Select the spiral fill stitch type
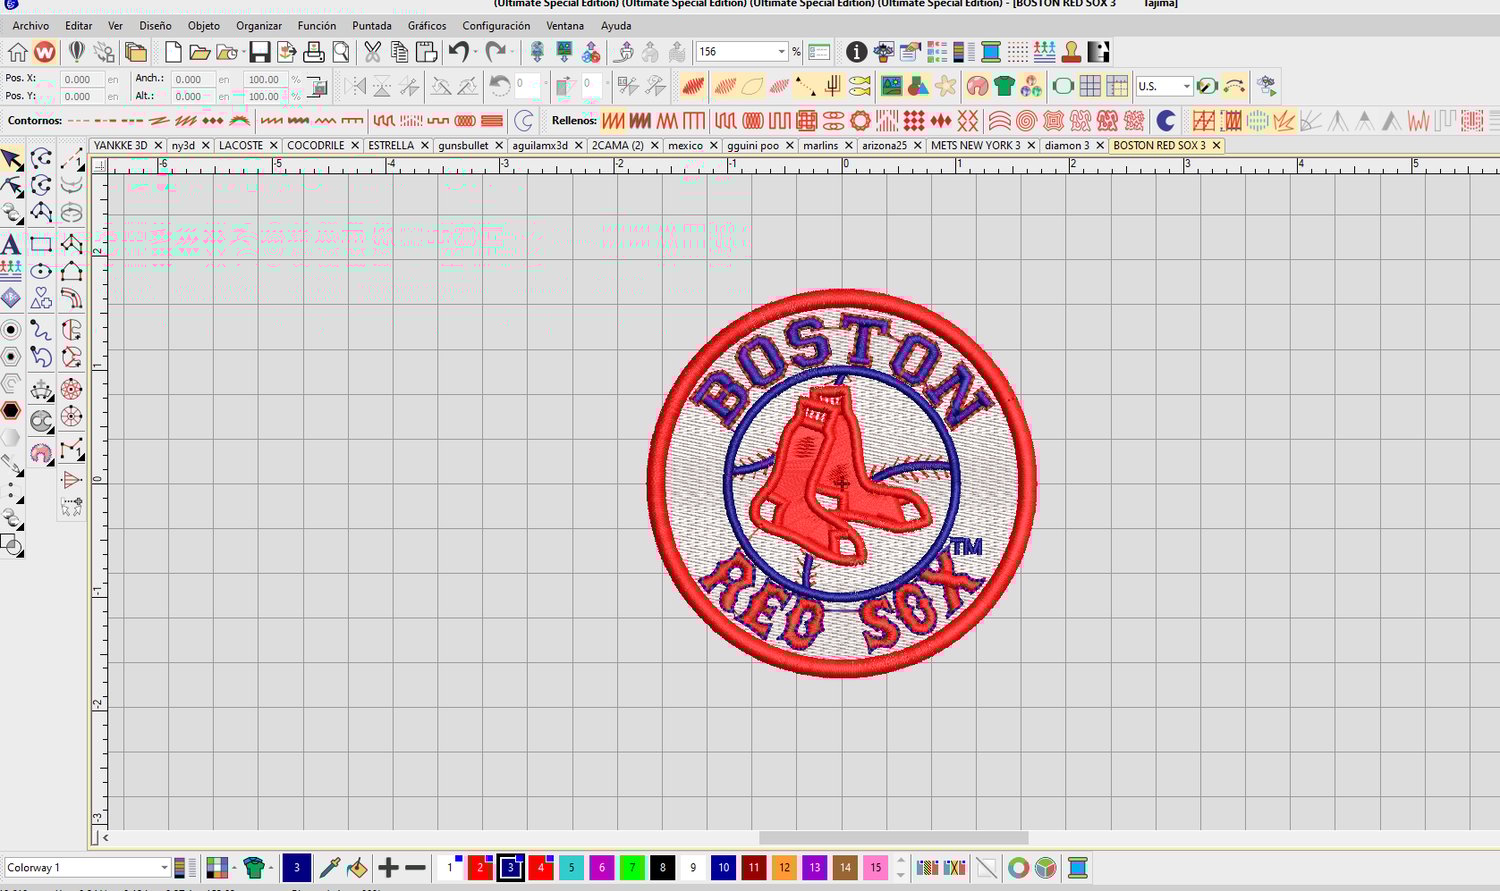Viewport: 1500px width, 891px height. (x=1026, y=121)
